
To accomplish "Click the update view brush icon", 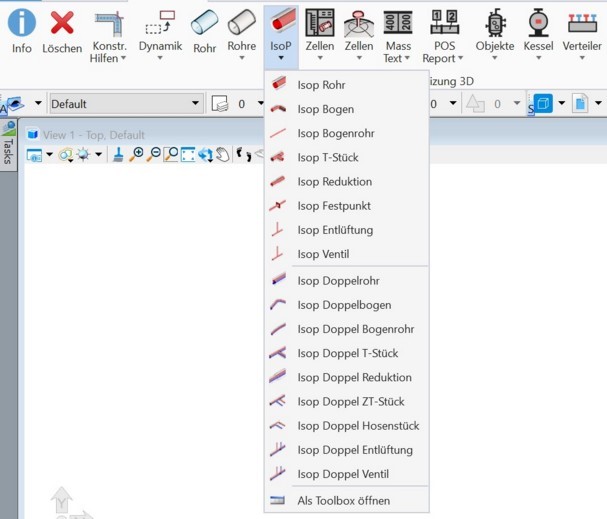I will click(x=118, y=155).
